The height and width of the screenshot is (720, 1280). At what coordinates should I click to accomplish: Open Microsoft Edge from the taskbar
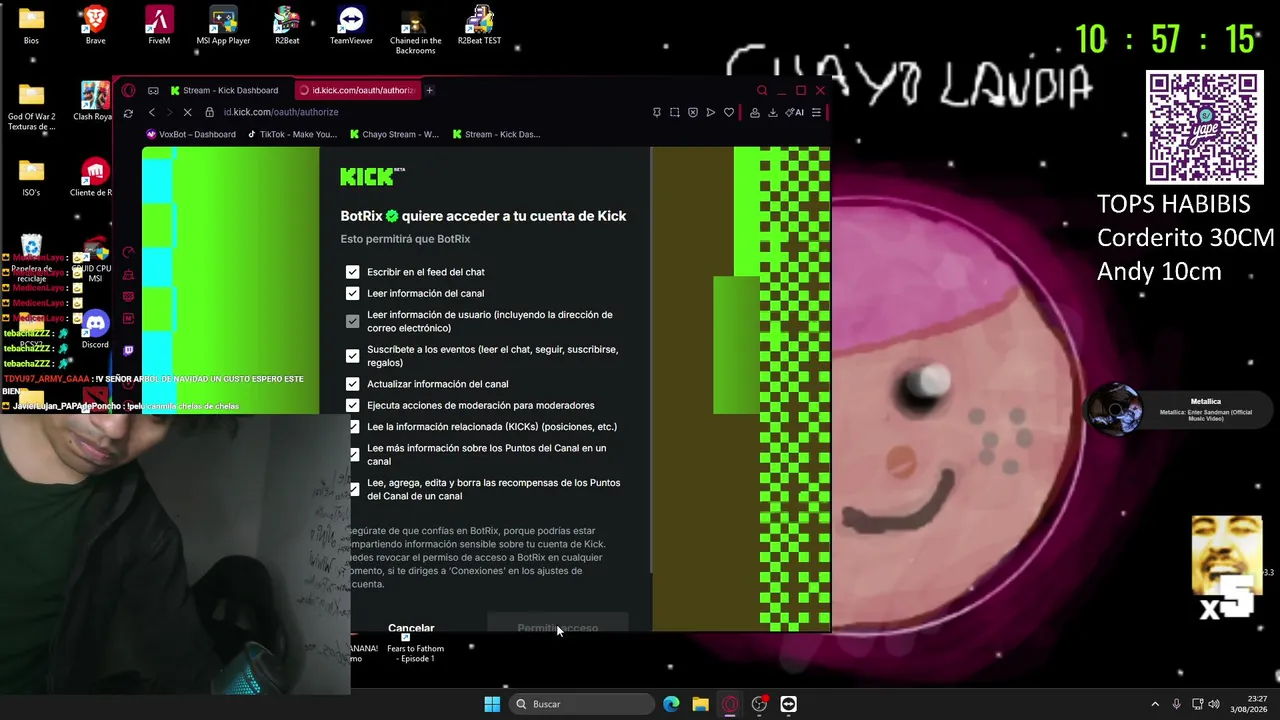tap(671, 704)
